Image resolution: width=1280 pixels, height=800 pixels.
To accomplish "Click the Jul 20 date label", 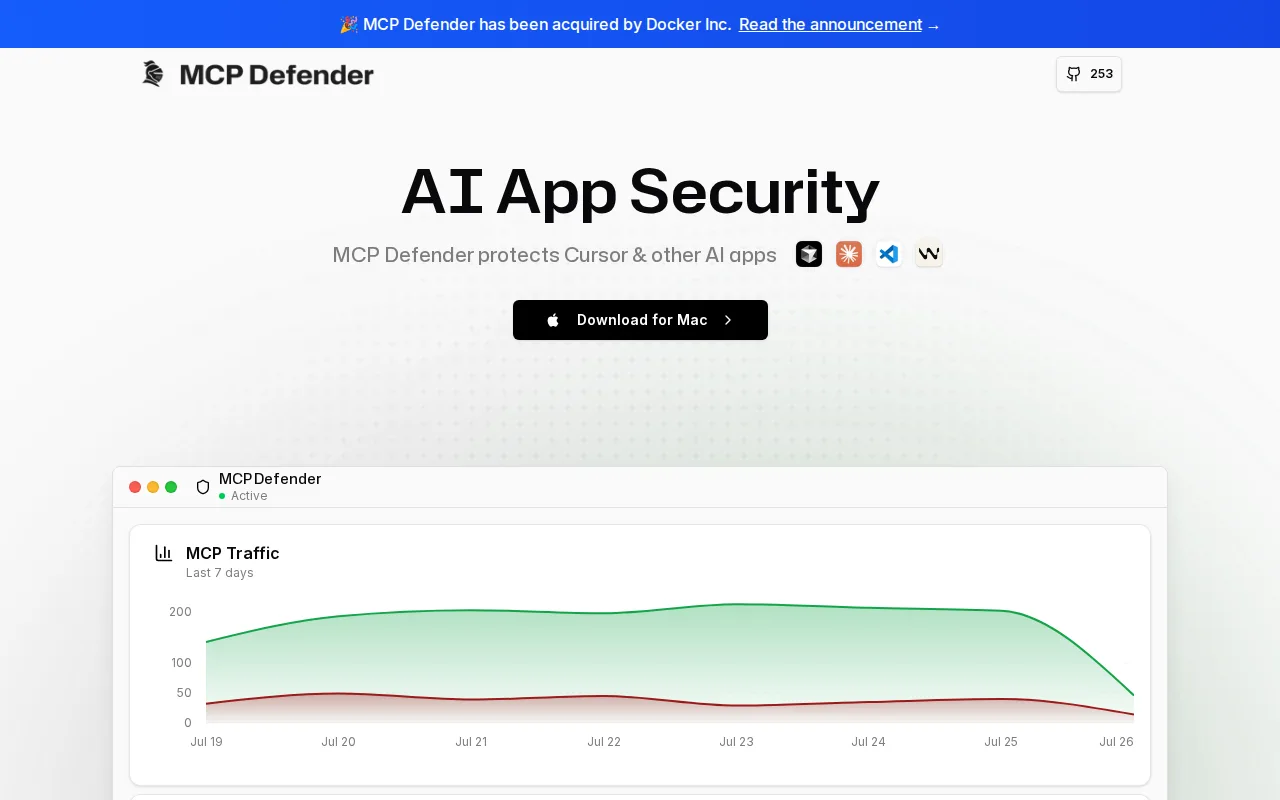I will pos(338,742).
